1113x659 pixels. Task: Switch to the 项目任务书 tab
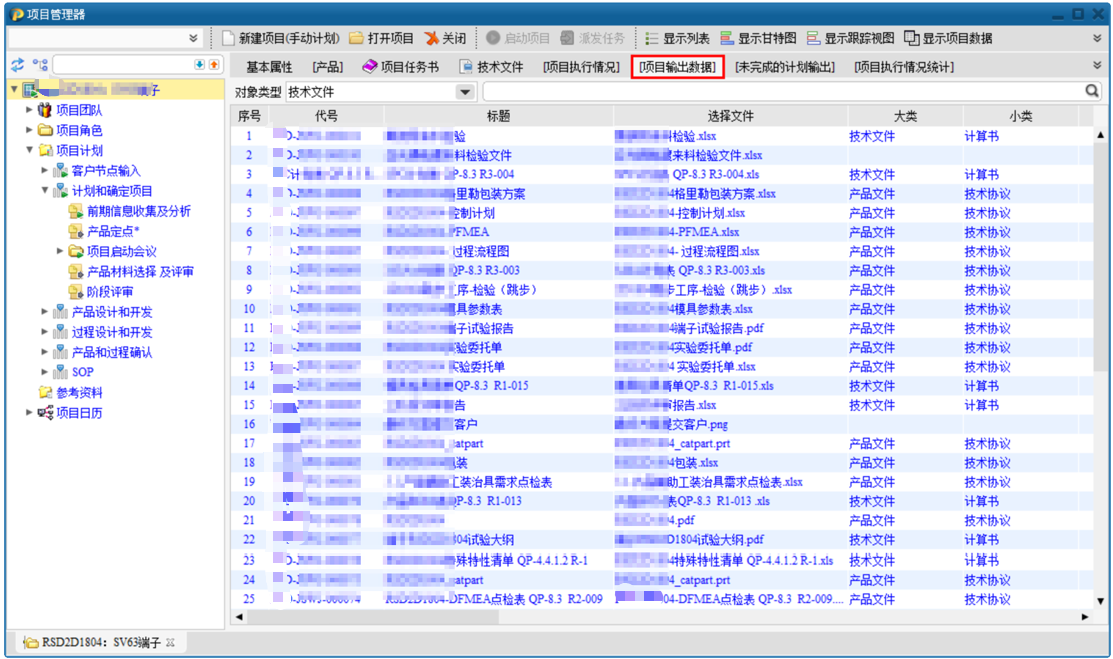coord(399,67)
